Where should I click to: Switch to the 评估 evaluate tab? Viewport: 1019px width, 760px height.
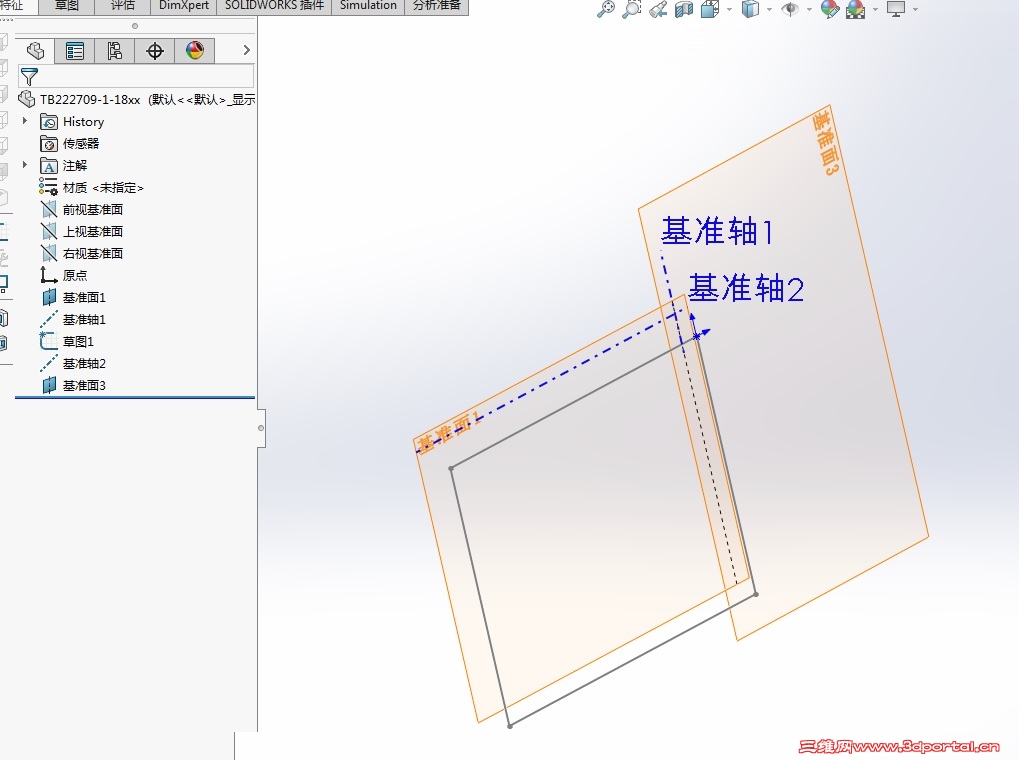(x=123, y=7)
